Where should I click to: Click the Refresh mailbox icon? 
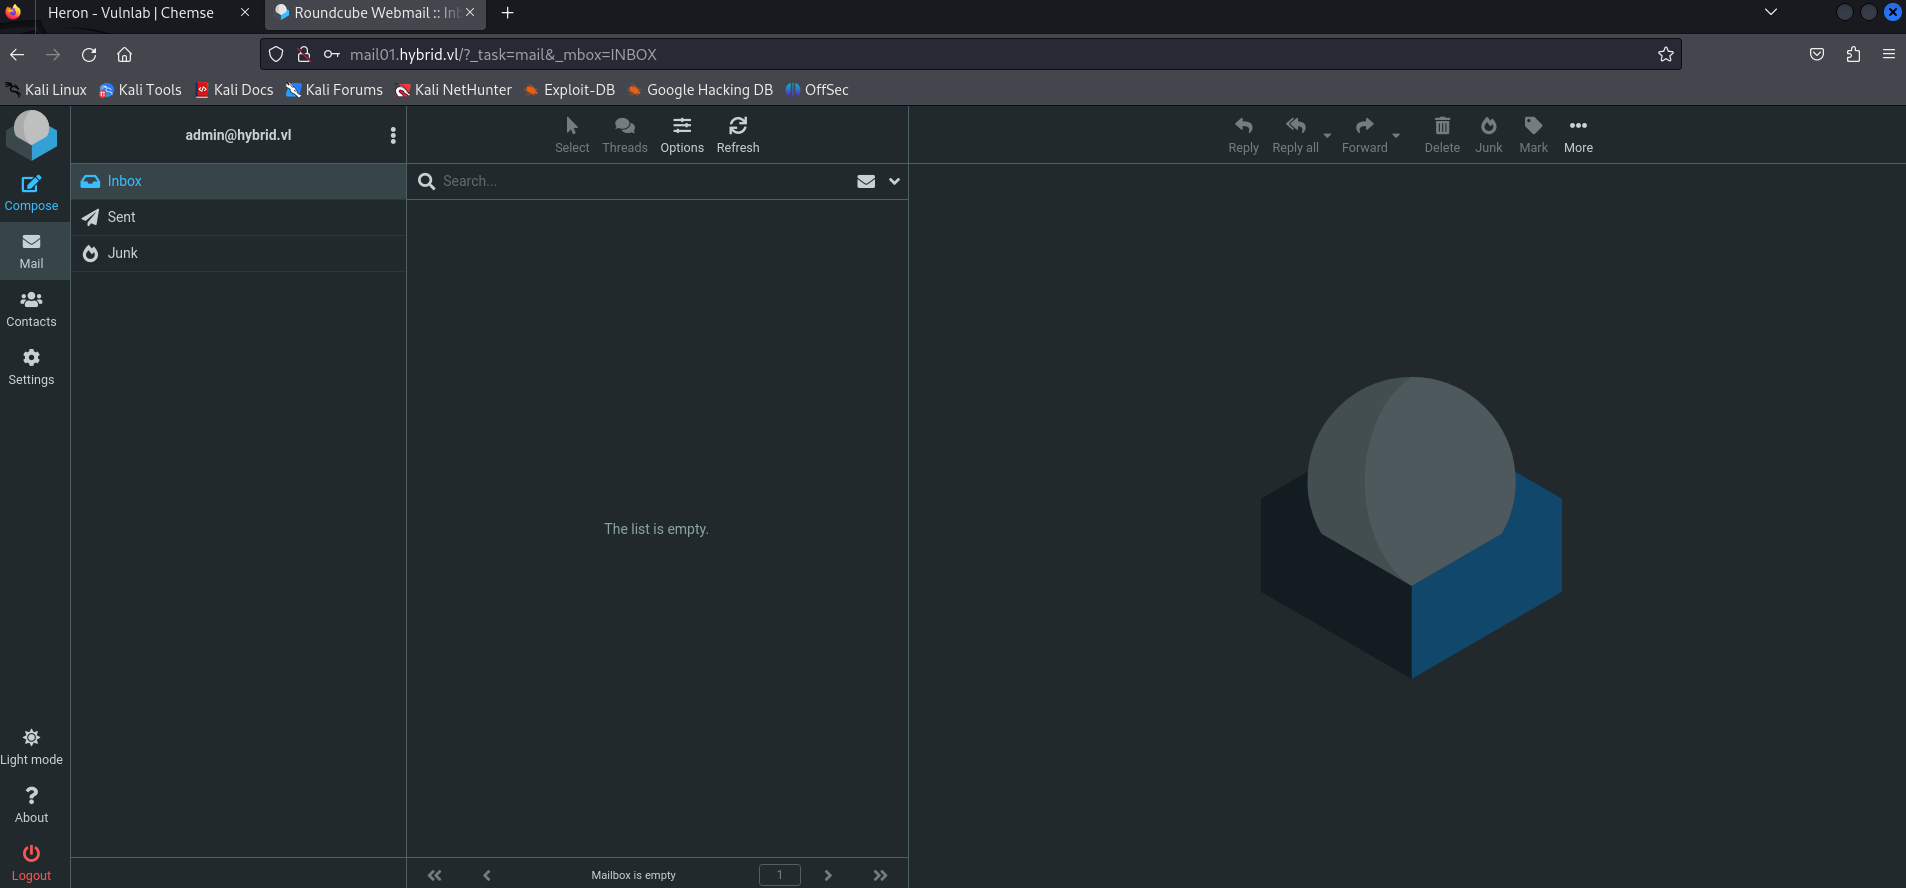(738, 134)
